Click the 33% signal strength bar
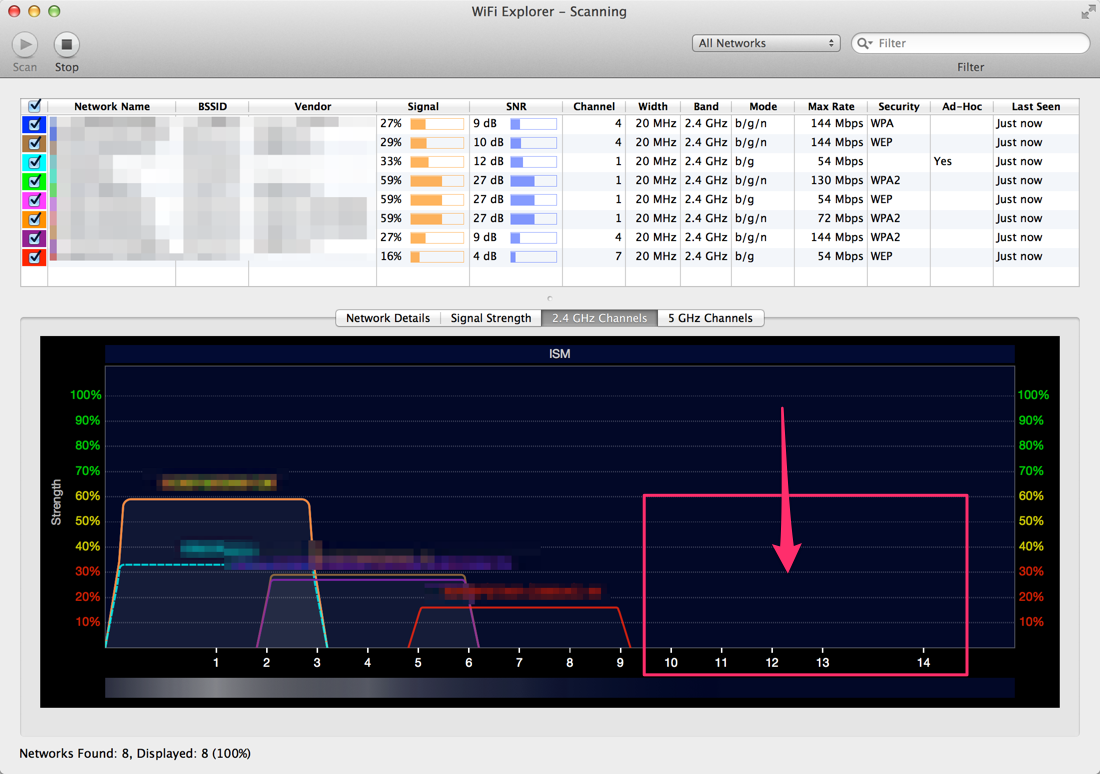 (x=436, y=162)
